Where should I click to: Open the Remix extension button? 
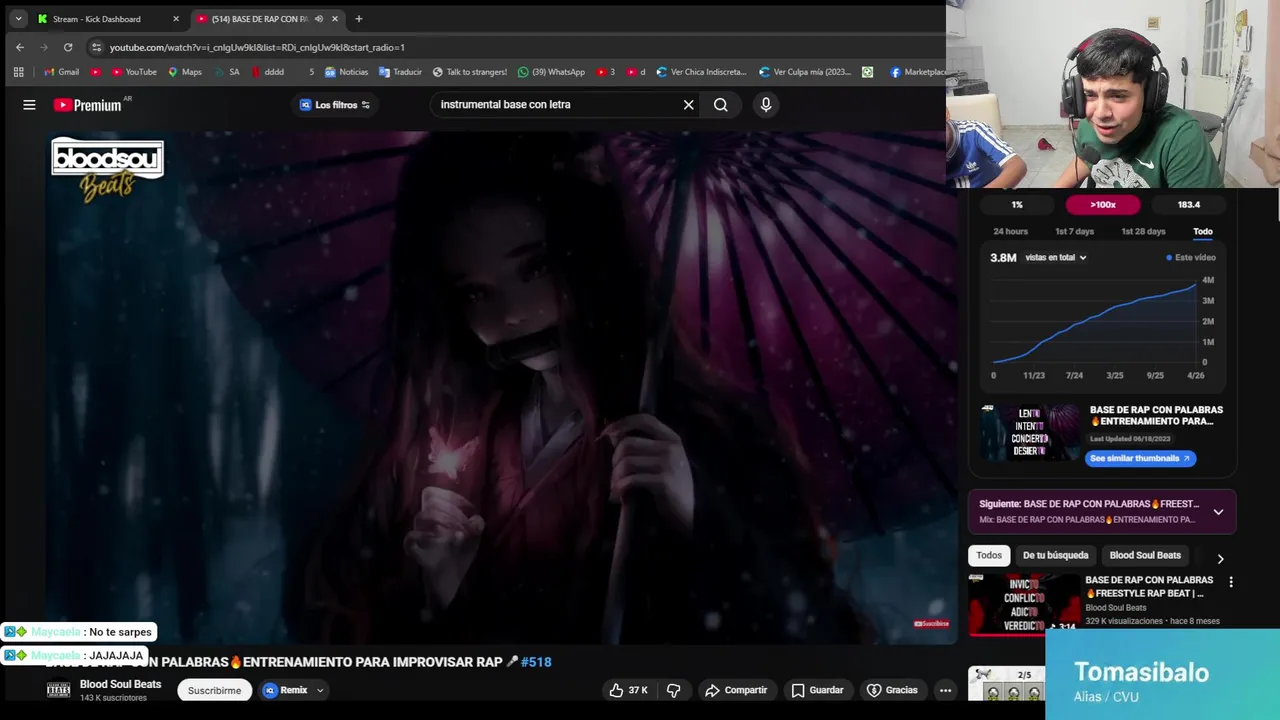coord(286,690)
